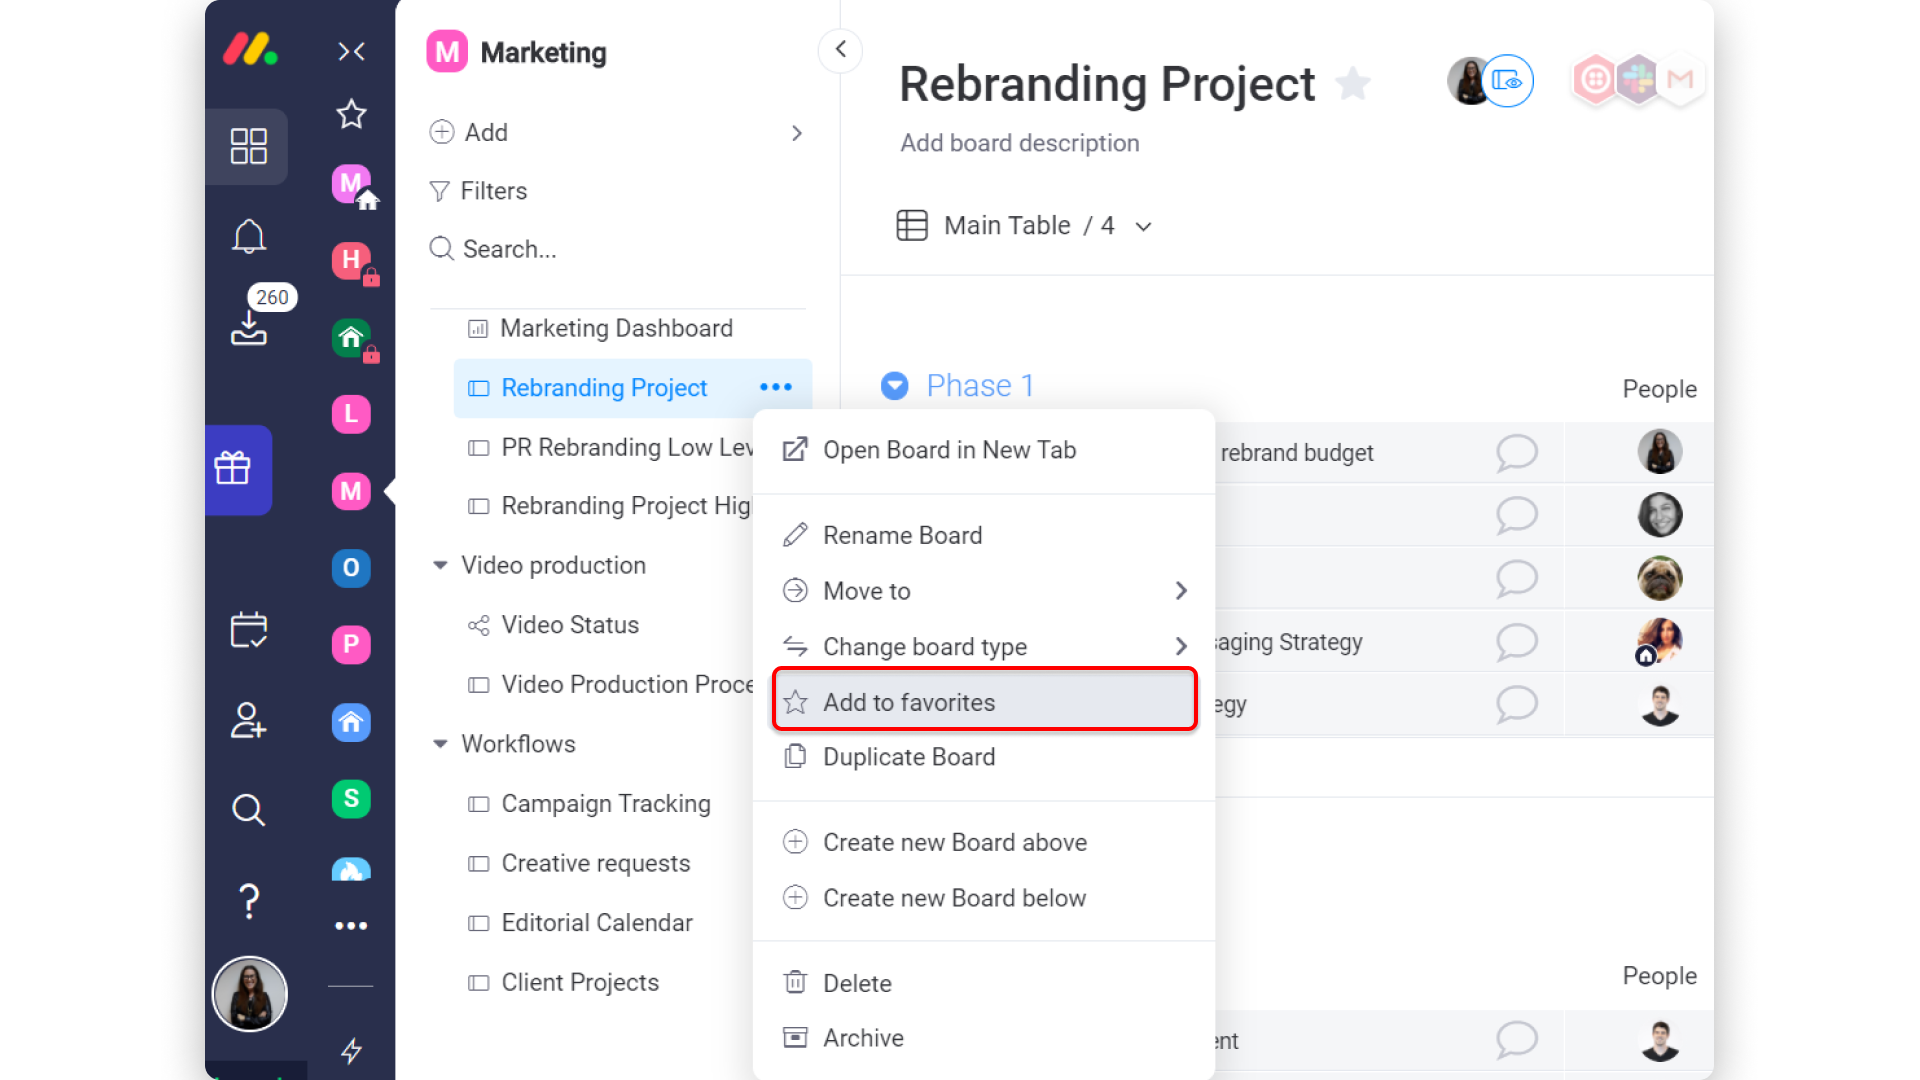
Task: Open favorites star in workspace strip
Action: tap(351, 114)
